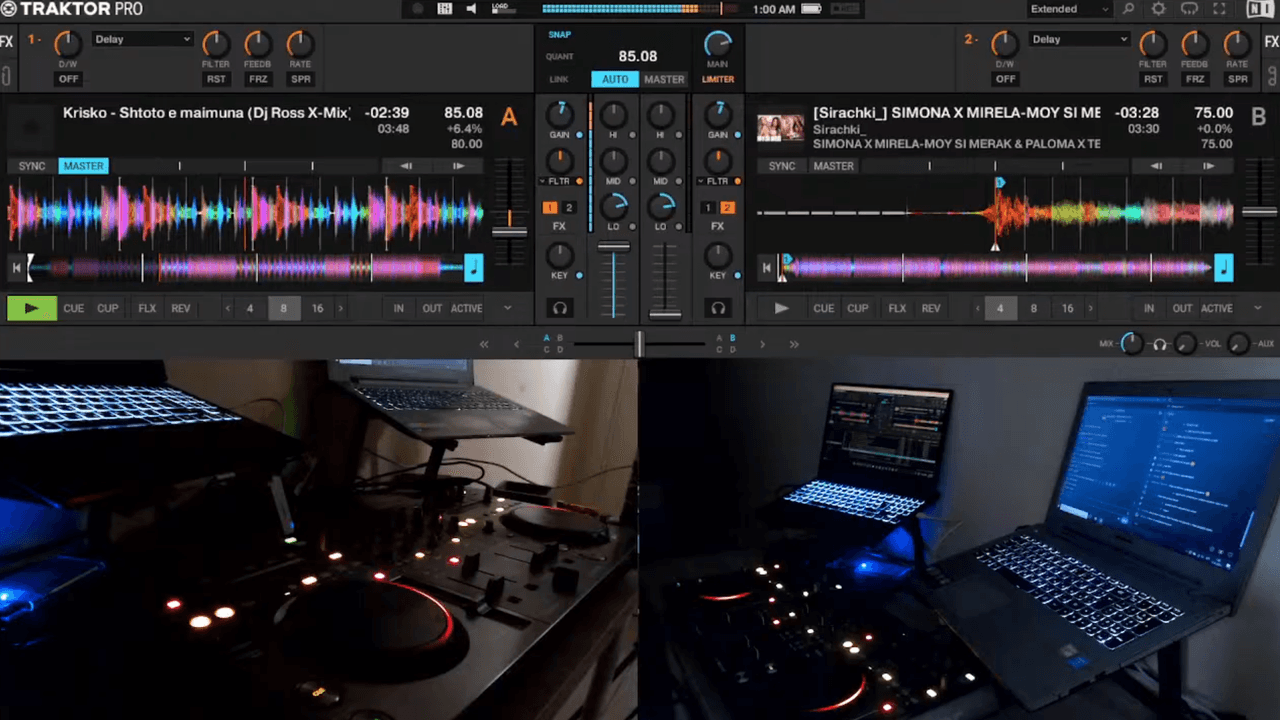The width and height of the screenshot is (1280, 720).
Task: Toggle the speech bubble icon in header
Action: point(1189,9)
